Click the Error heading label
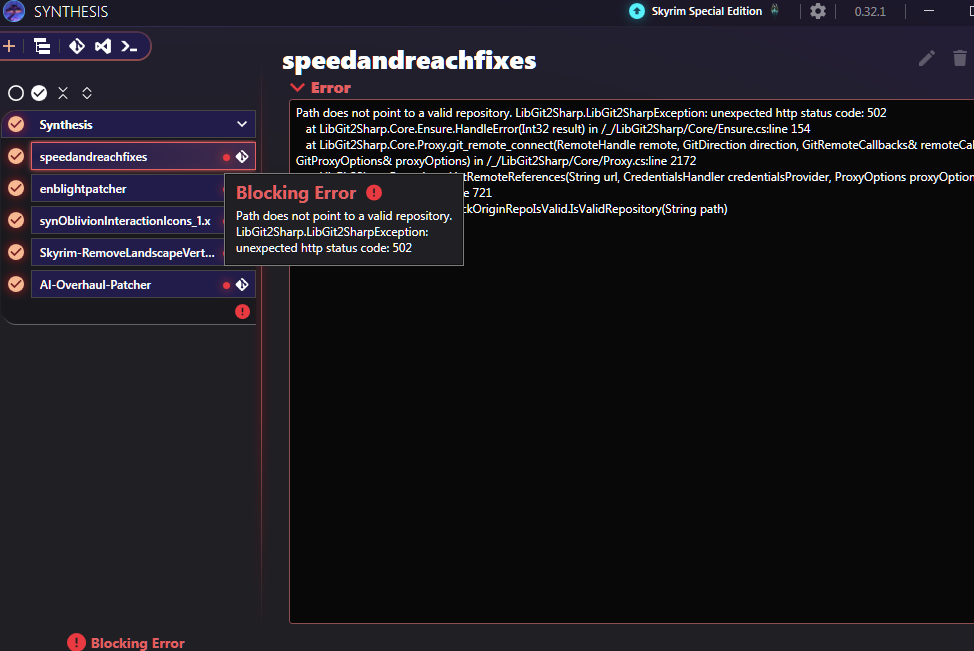974x651 pixels. [x=330, y=88]
